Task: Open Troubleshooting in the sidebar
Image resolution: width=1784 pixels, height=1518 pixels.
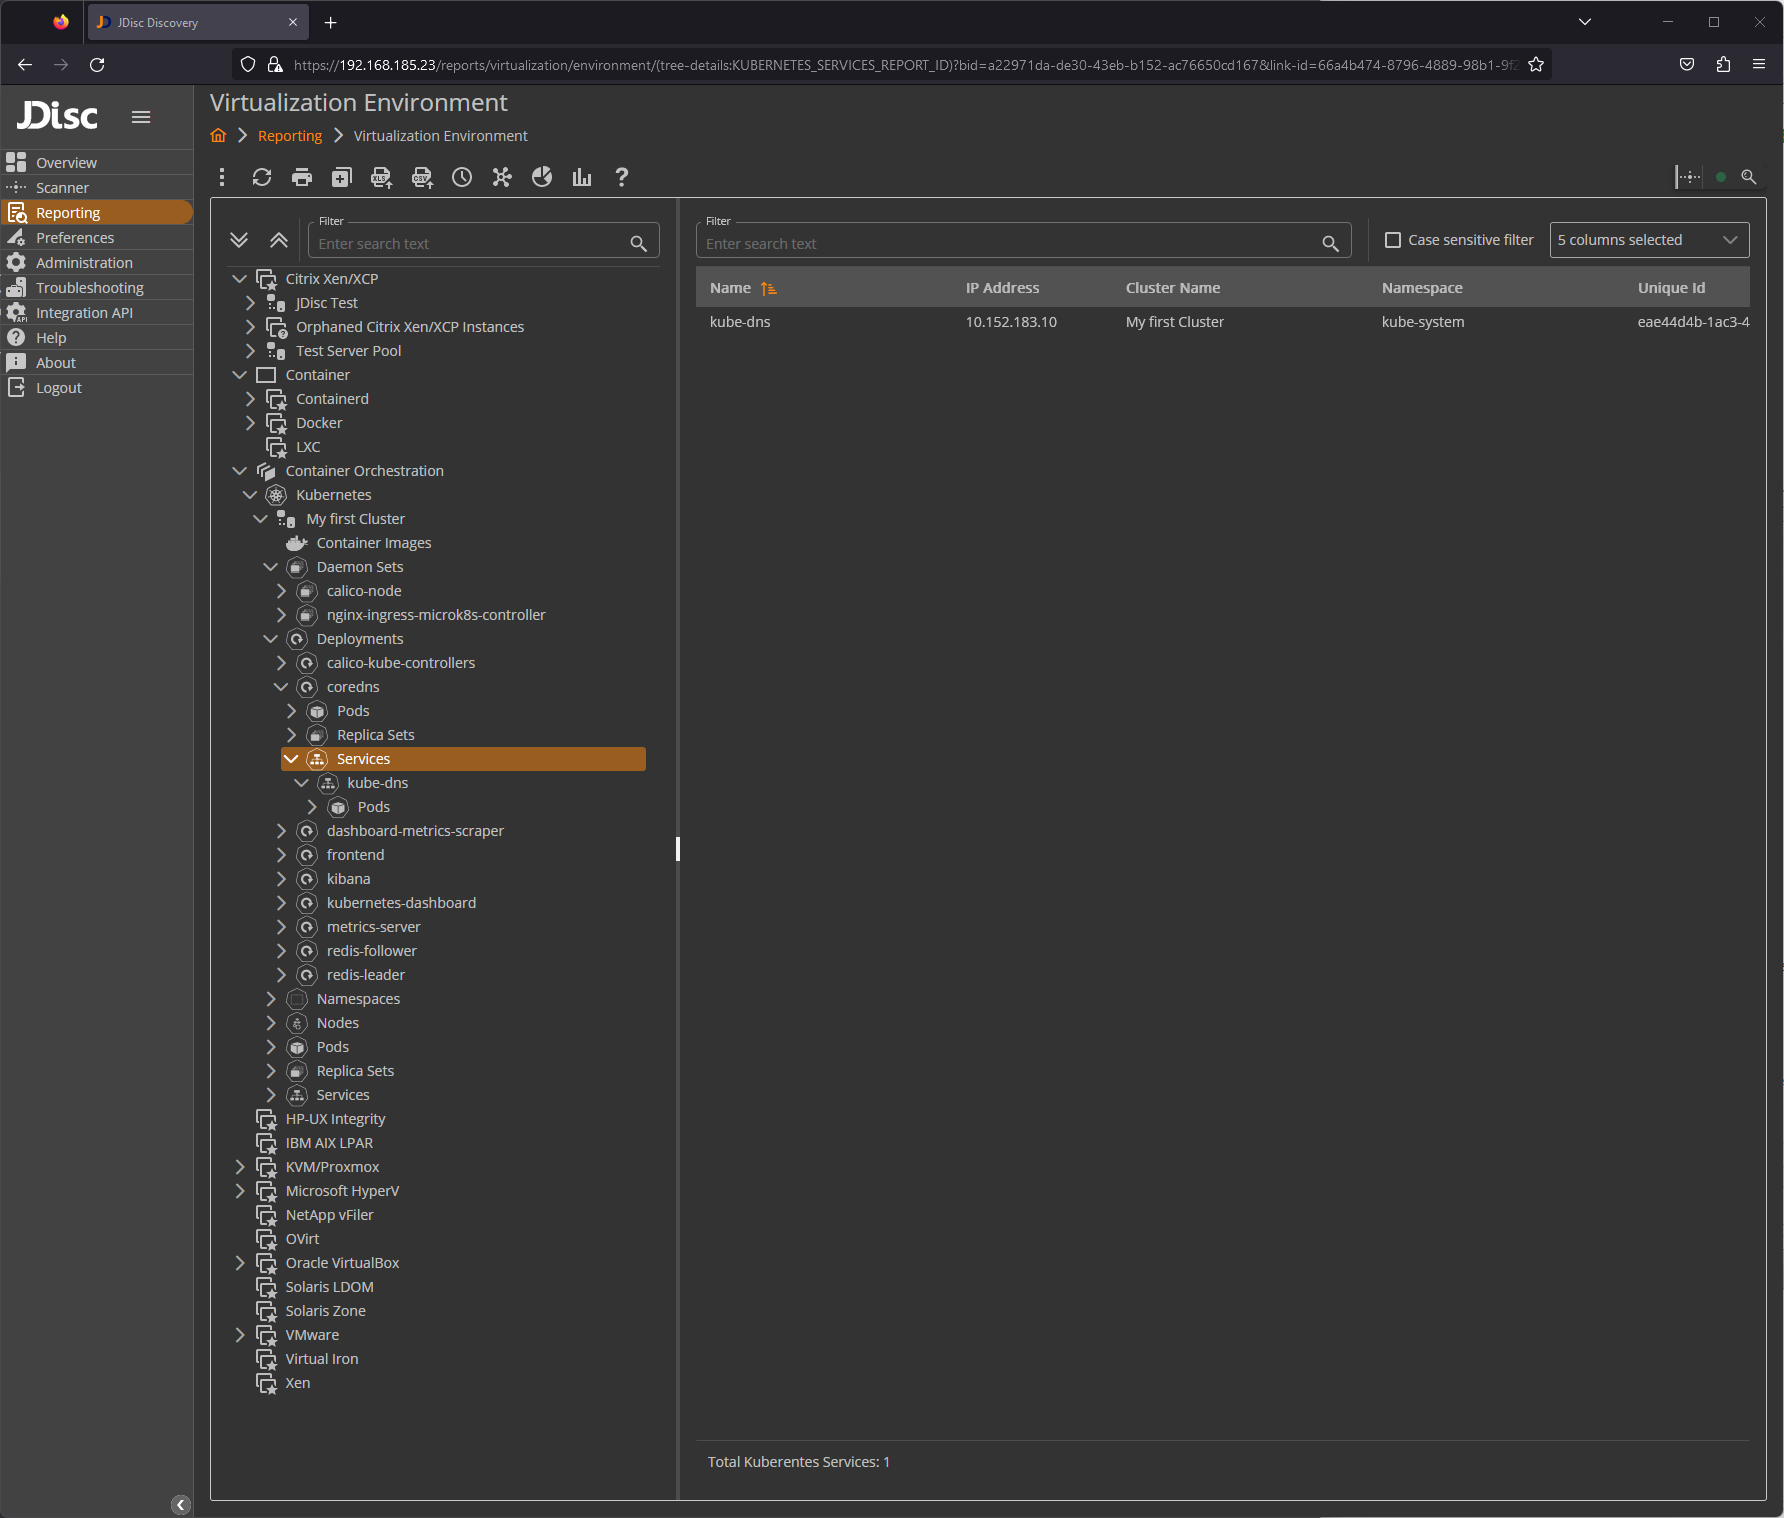Action: pos(97,287)
